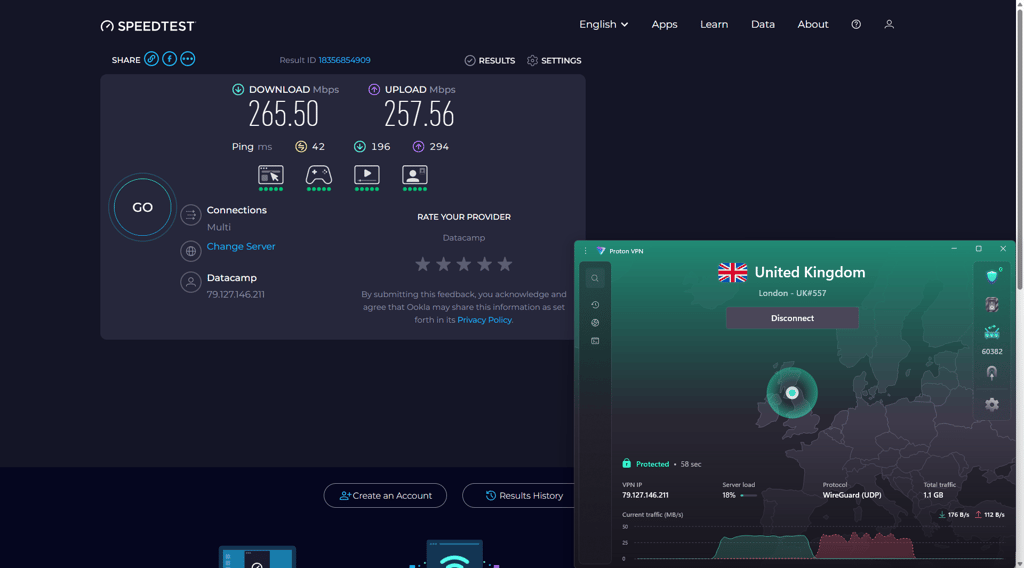Rate the provider five stars
Screen dimensions: 1024x568
pos(505,264)
